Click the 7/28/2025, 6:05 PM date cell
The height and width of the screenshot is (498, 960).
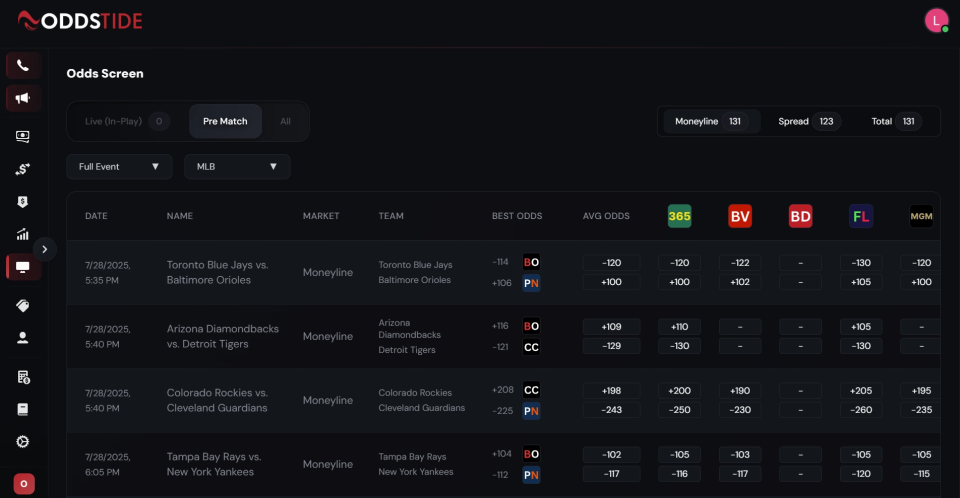pyautogui.click(x=108, y=464)
